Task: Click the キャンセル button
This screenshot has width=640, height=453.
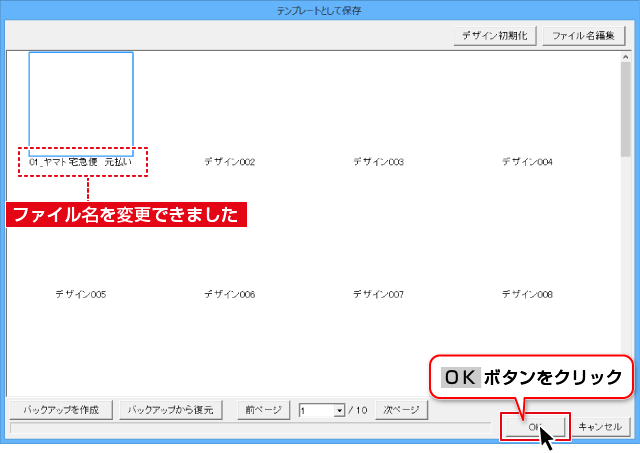Action: 600,427
